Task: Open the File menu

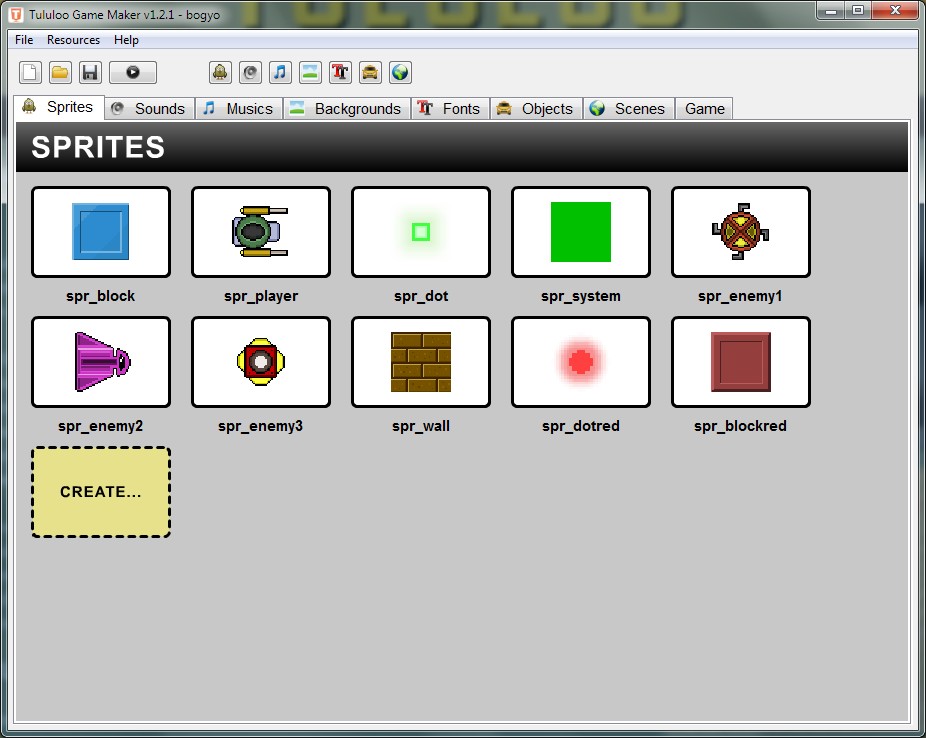Action: tap(23, 40)
